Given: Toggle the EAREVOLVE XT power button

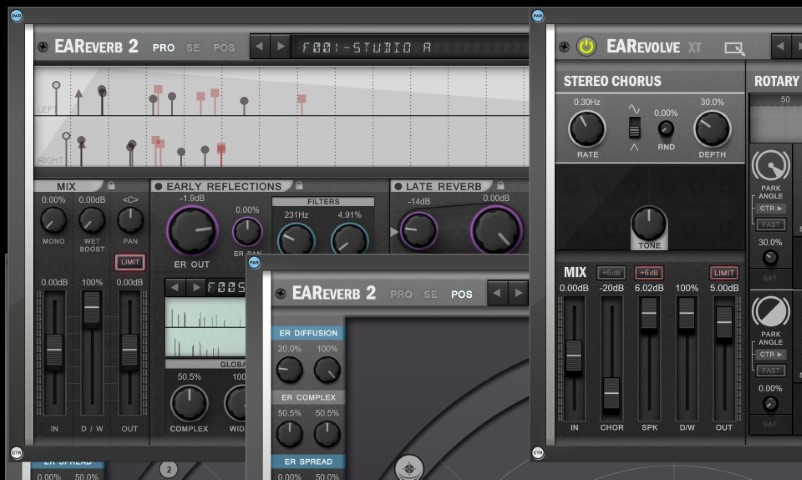Looking at the screenshot, I should point(586,47).
